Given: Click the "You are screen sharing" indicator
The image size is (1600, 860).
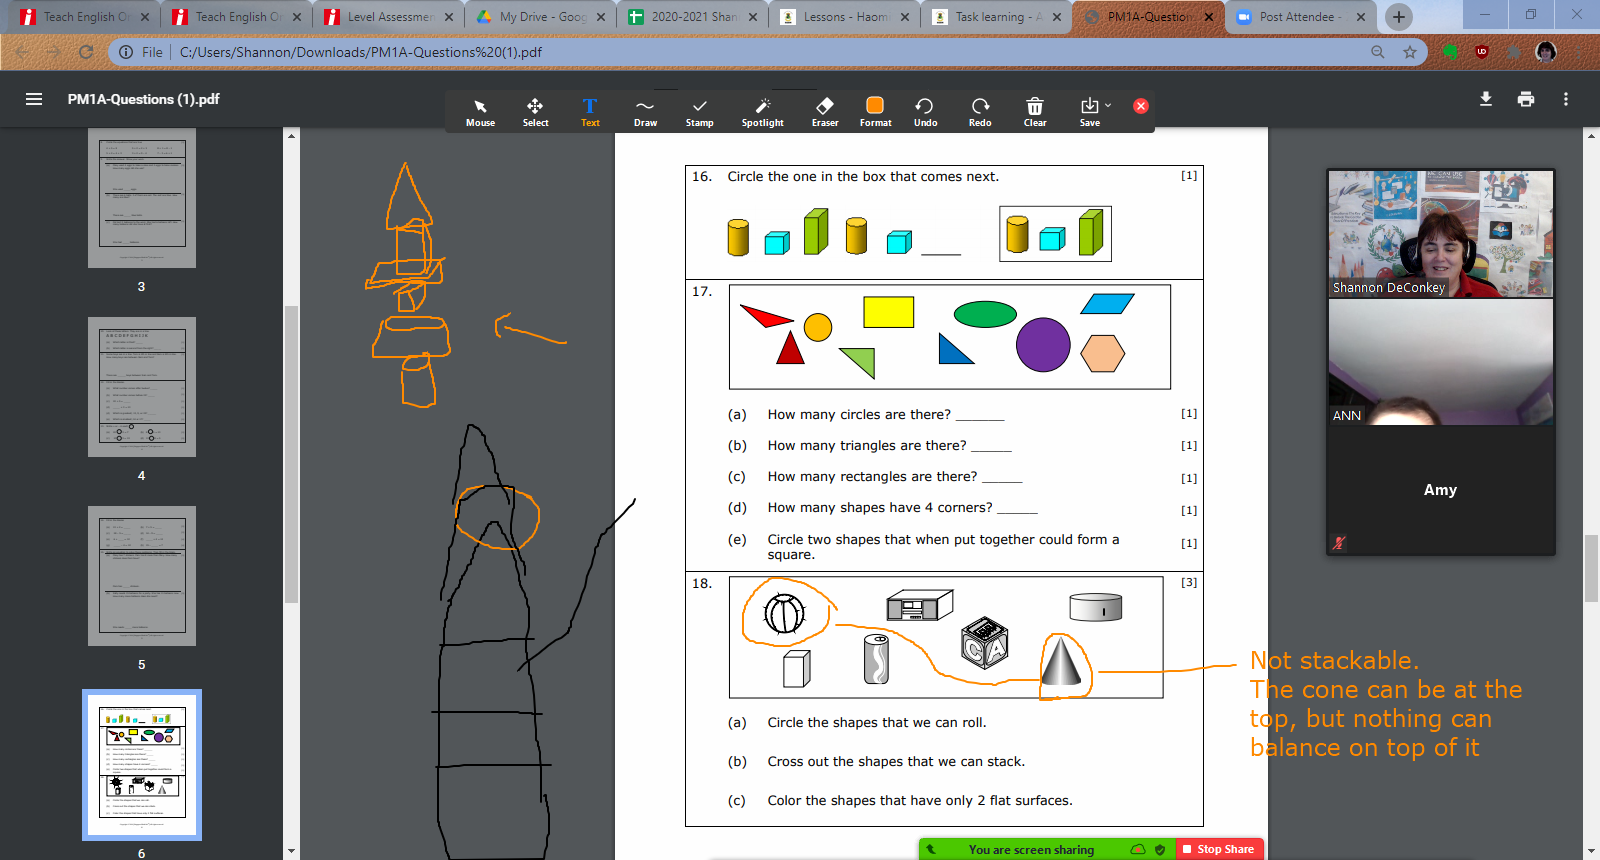Looking at the screenshot, I should point(1031,850).
